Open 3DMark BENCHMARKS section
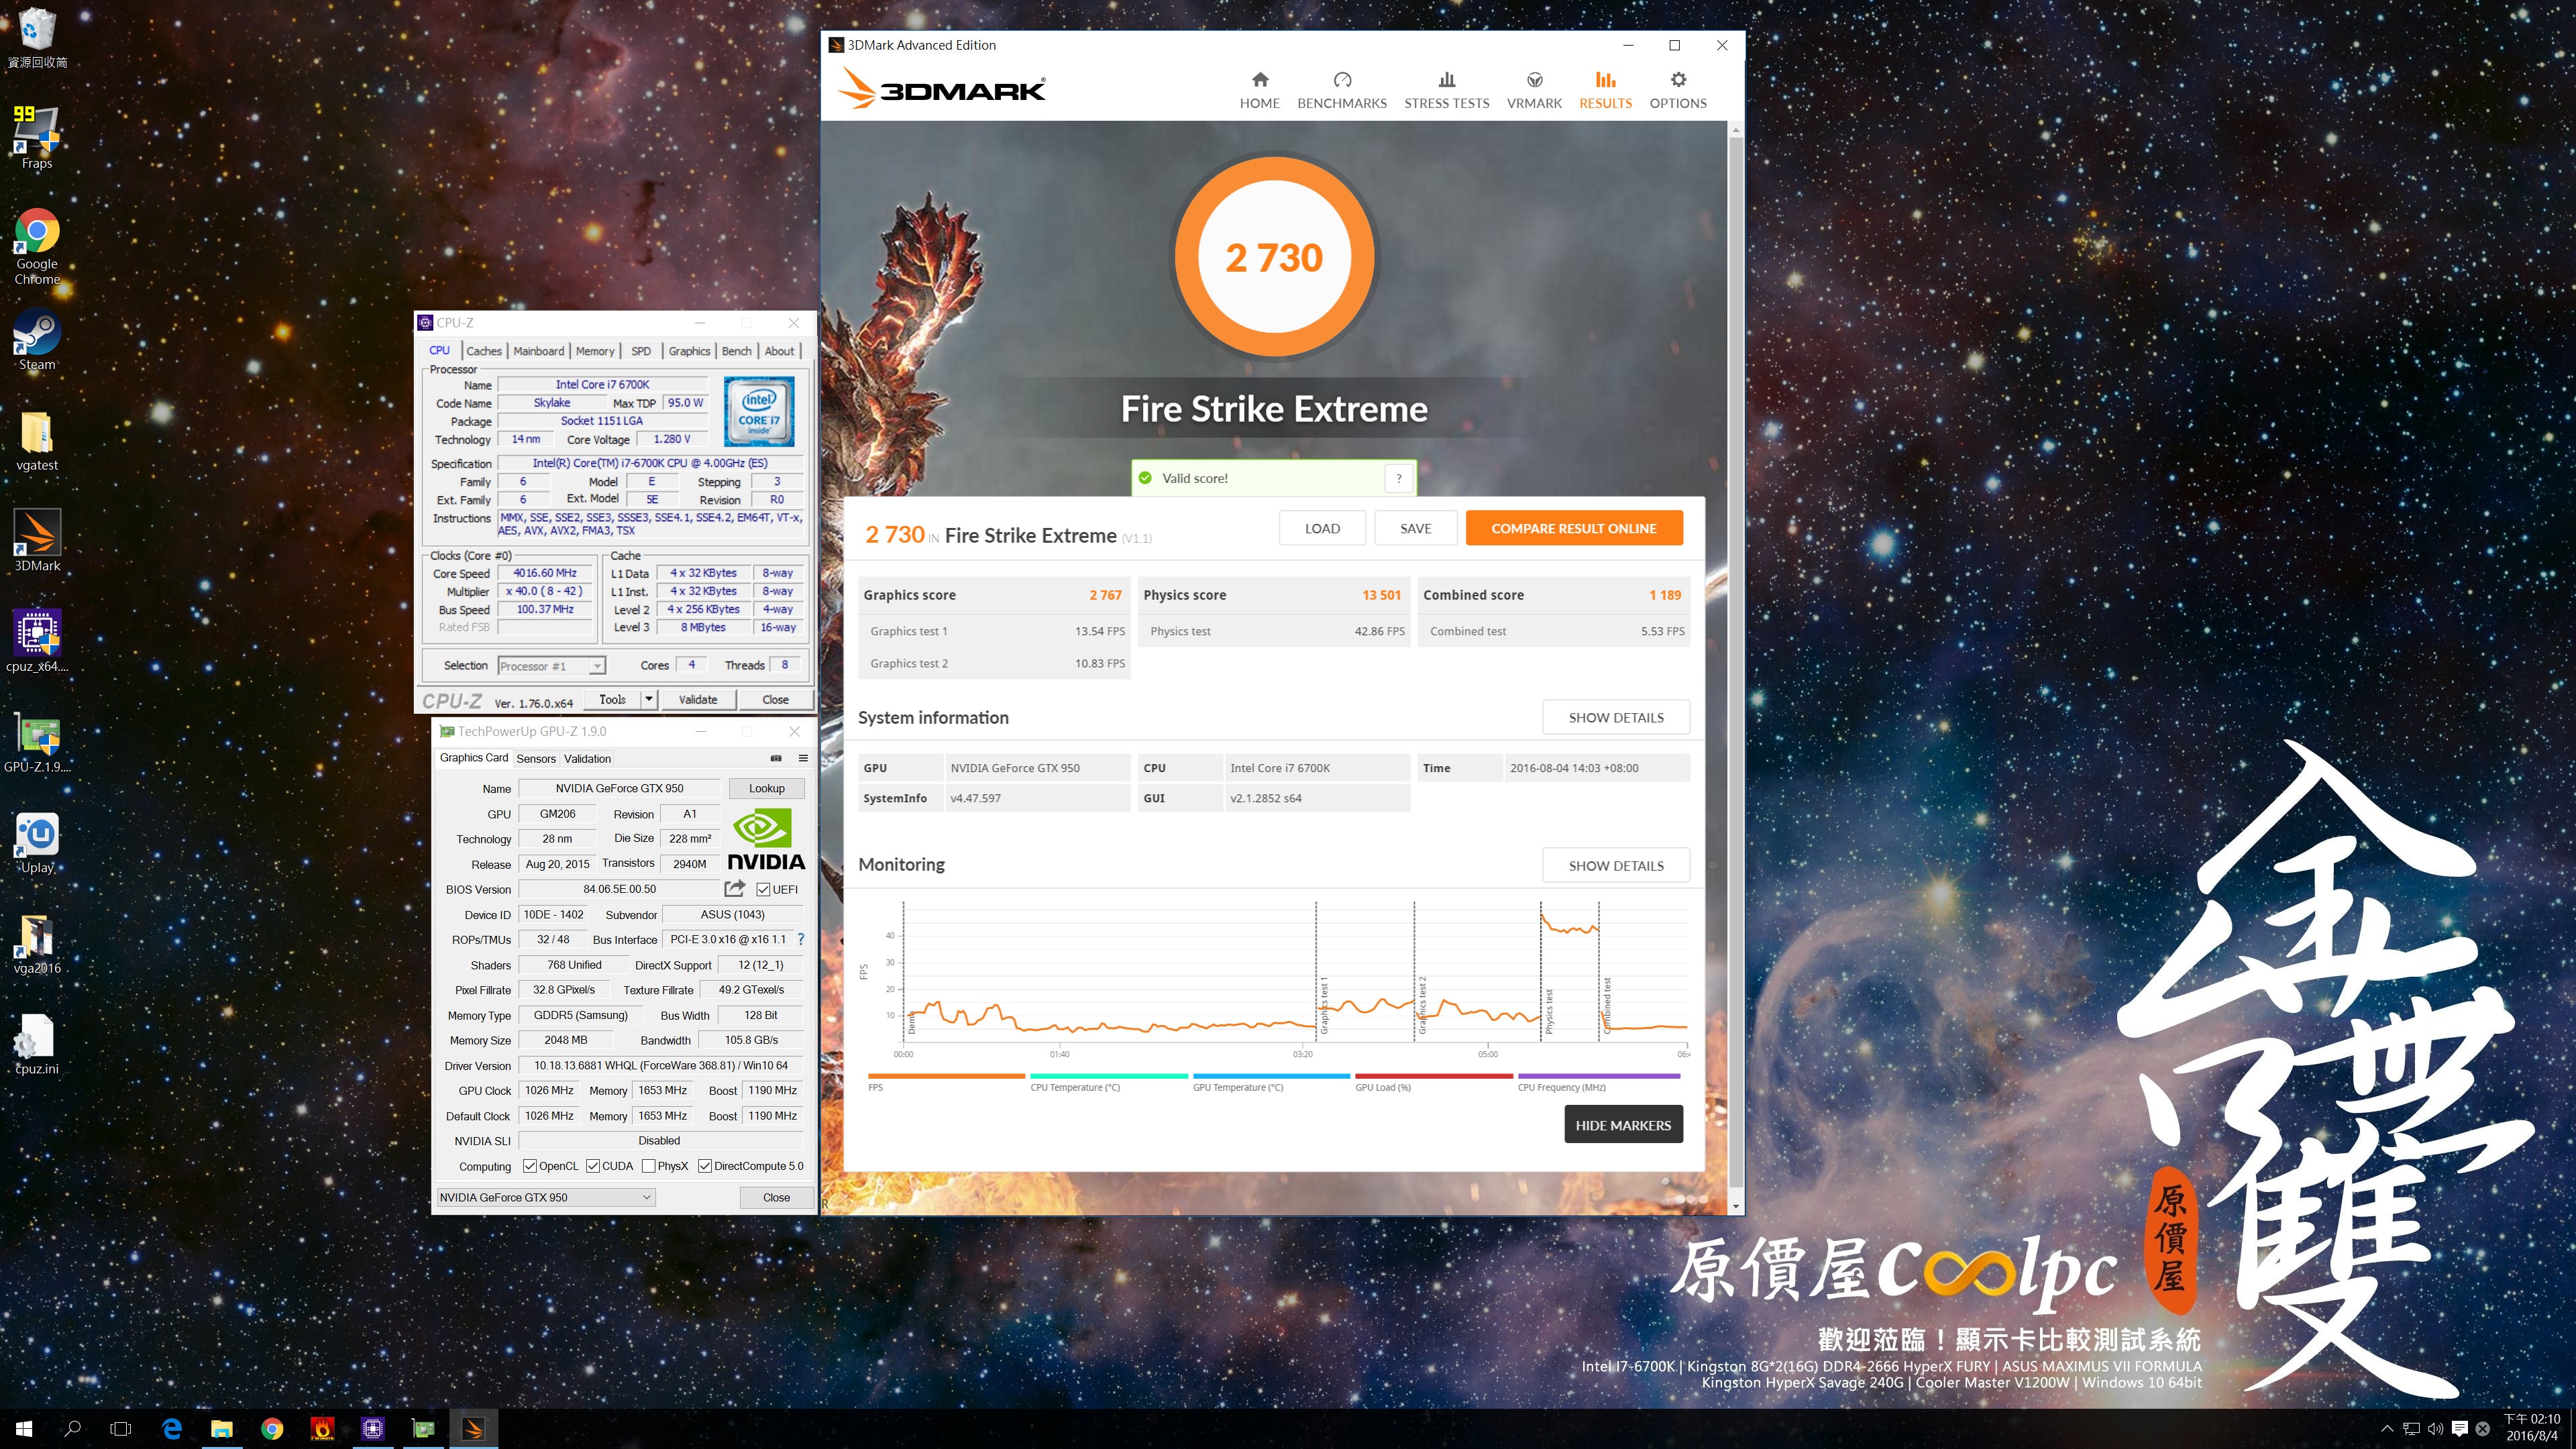Image resolution: width=2576 pixels, height=1449 pixels. (1342, 90)
